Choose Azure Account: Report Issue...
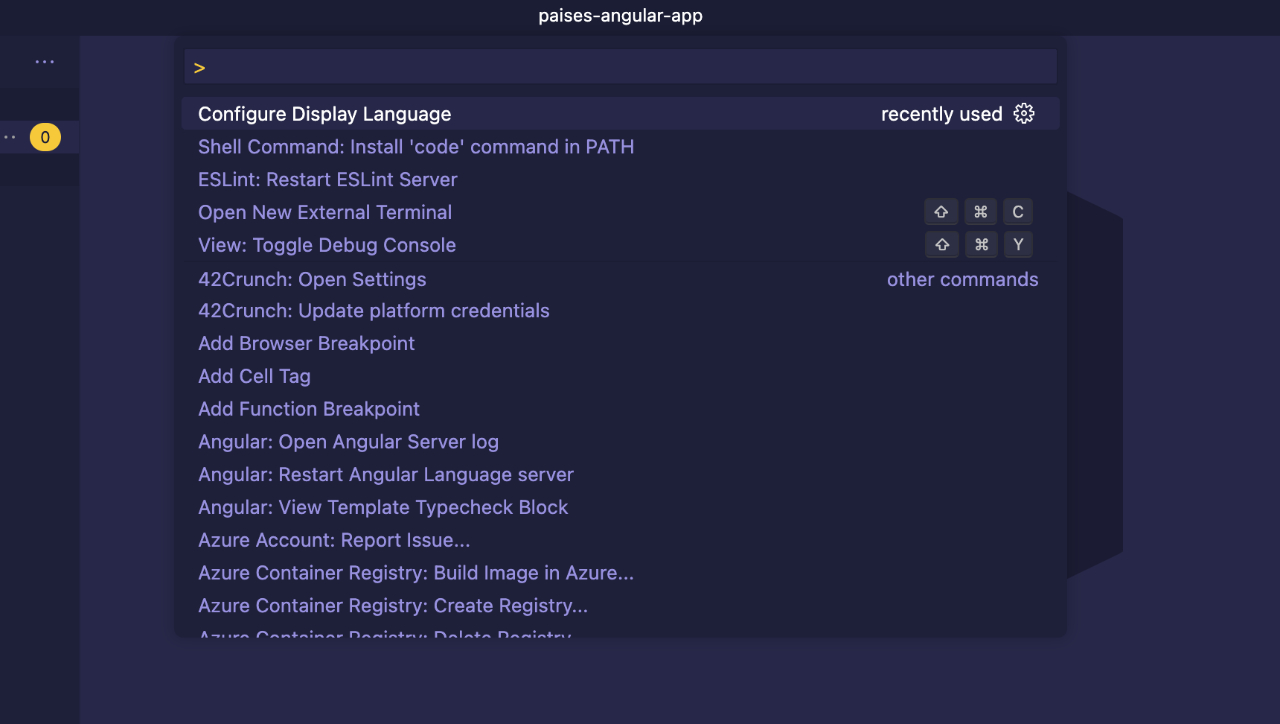This screenshot has height=724, width=1280. (x=620, y=540)
